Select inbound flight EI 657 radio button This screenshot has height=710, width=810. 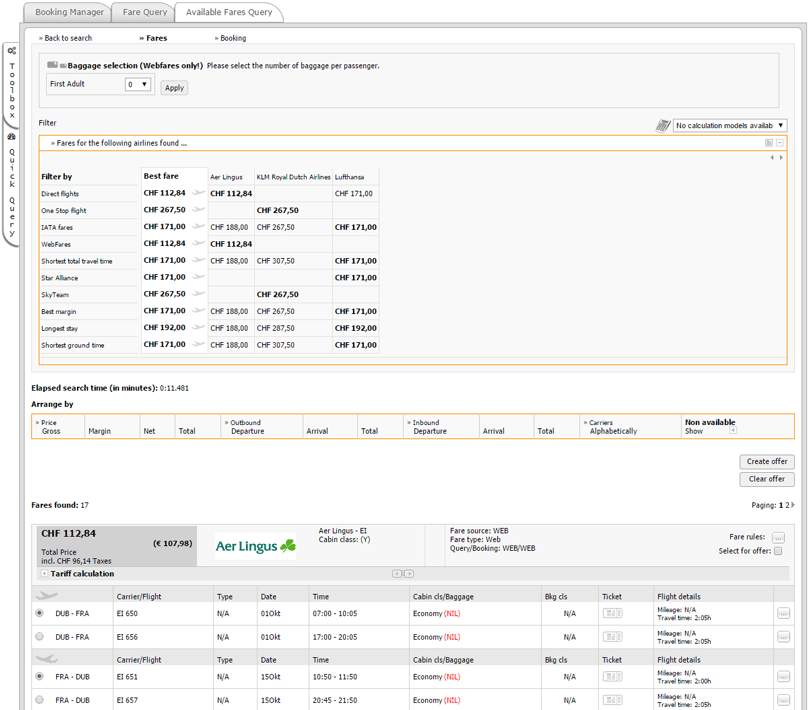[39, 700]
